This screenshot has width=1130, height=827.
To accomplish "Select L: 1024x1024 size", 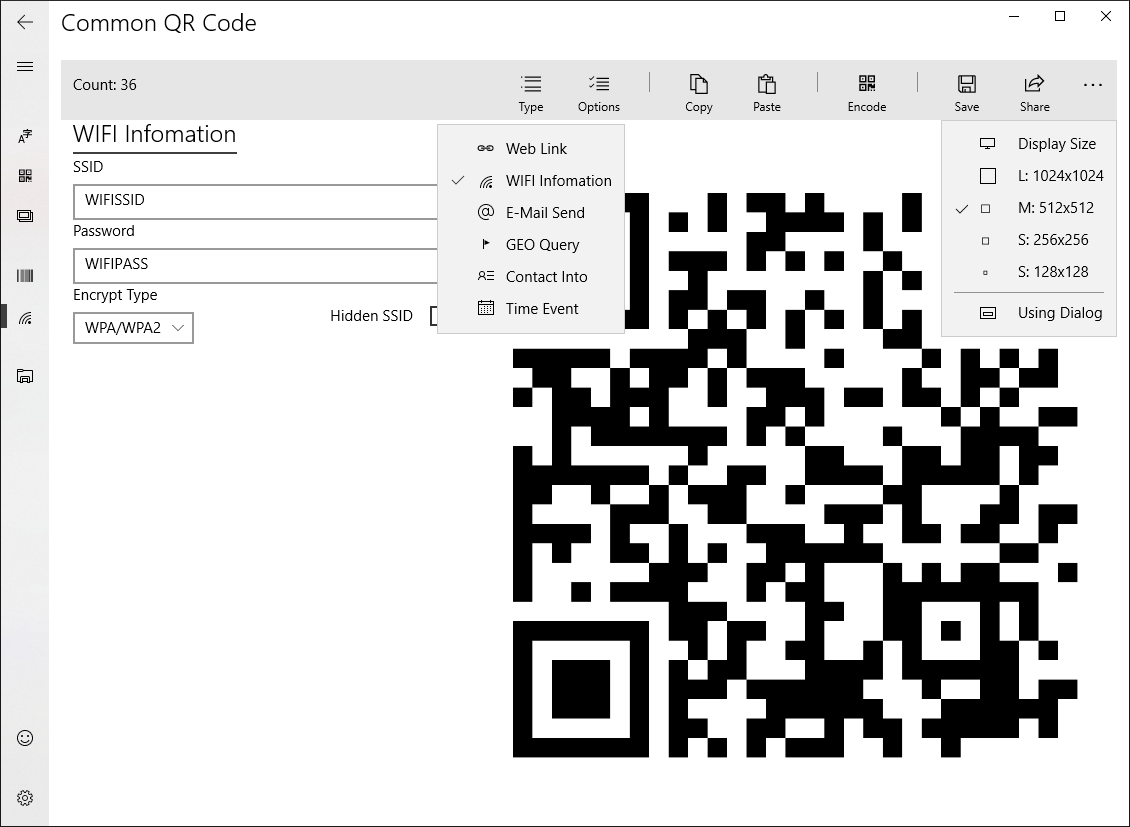I will (x=1028, y=176).
